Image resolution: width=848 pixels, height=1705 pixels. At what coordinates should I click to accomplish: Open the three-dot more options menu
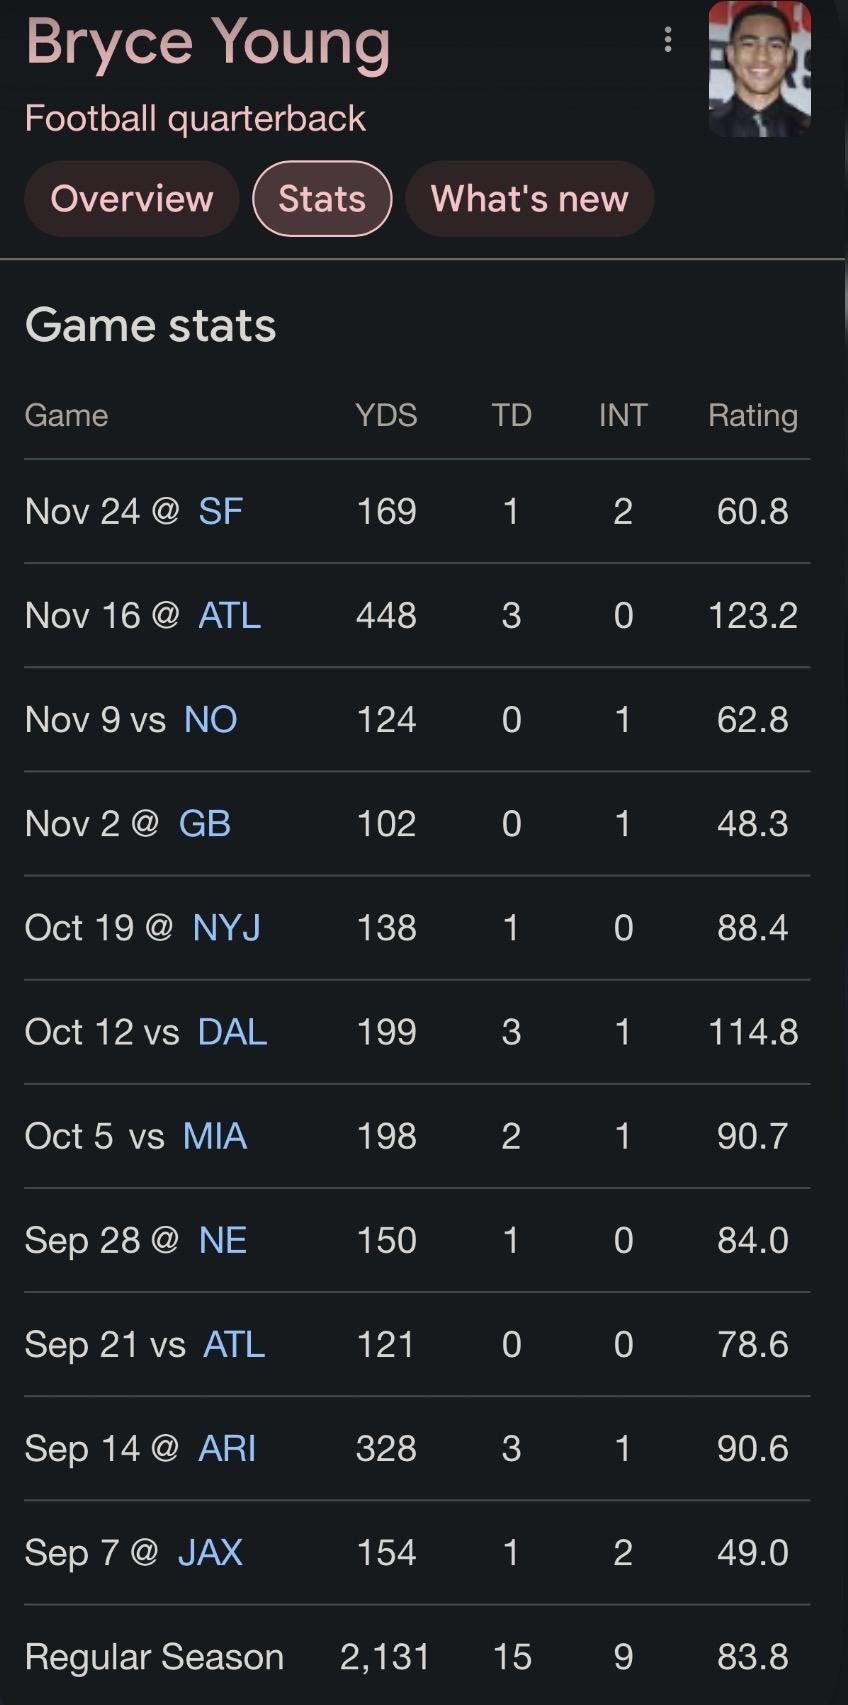coord(667,40)
